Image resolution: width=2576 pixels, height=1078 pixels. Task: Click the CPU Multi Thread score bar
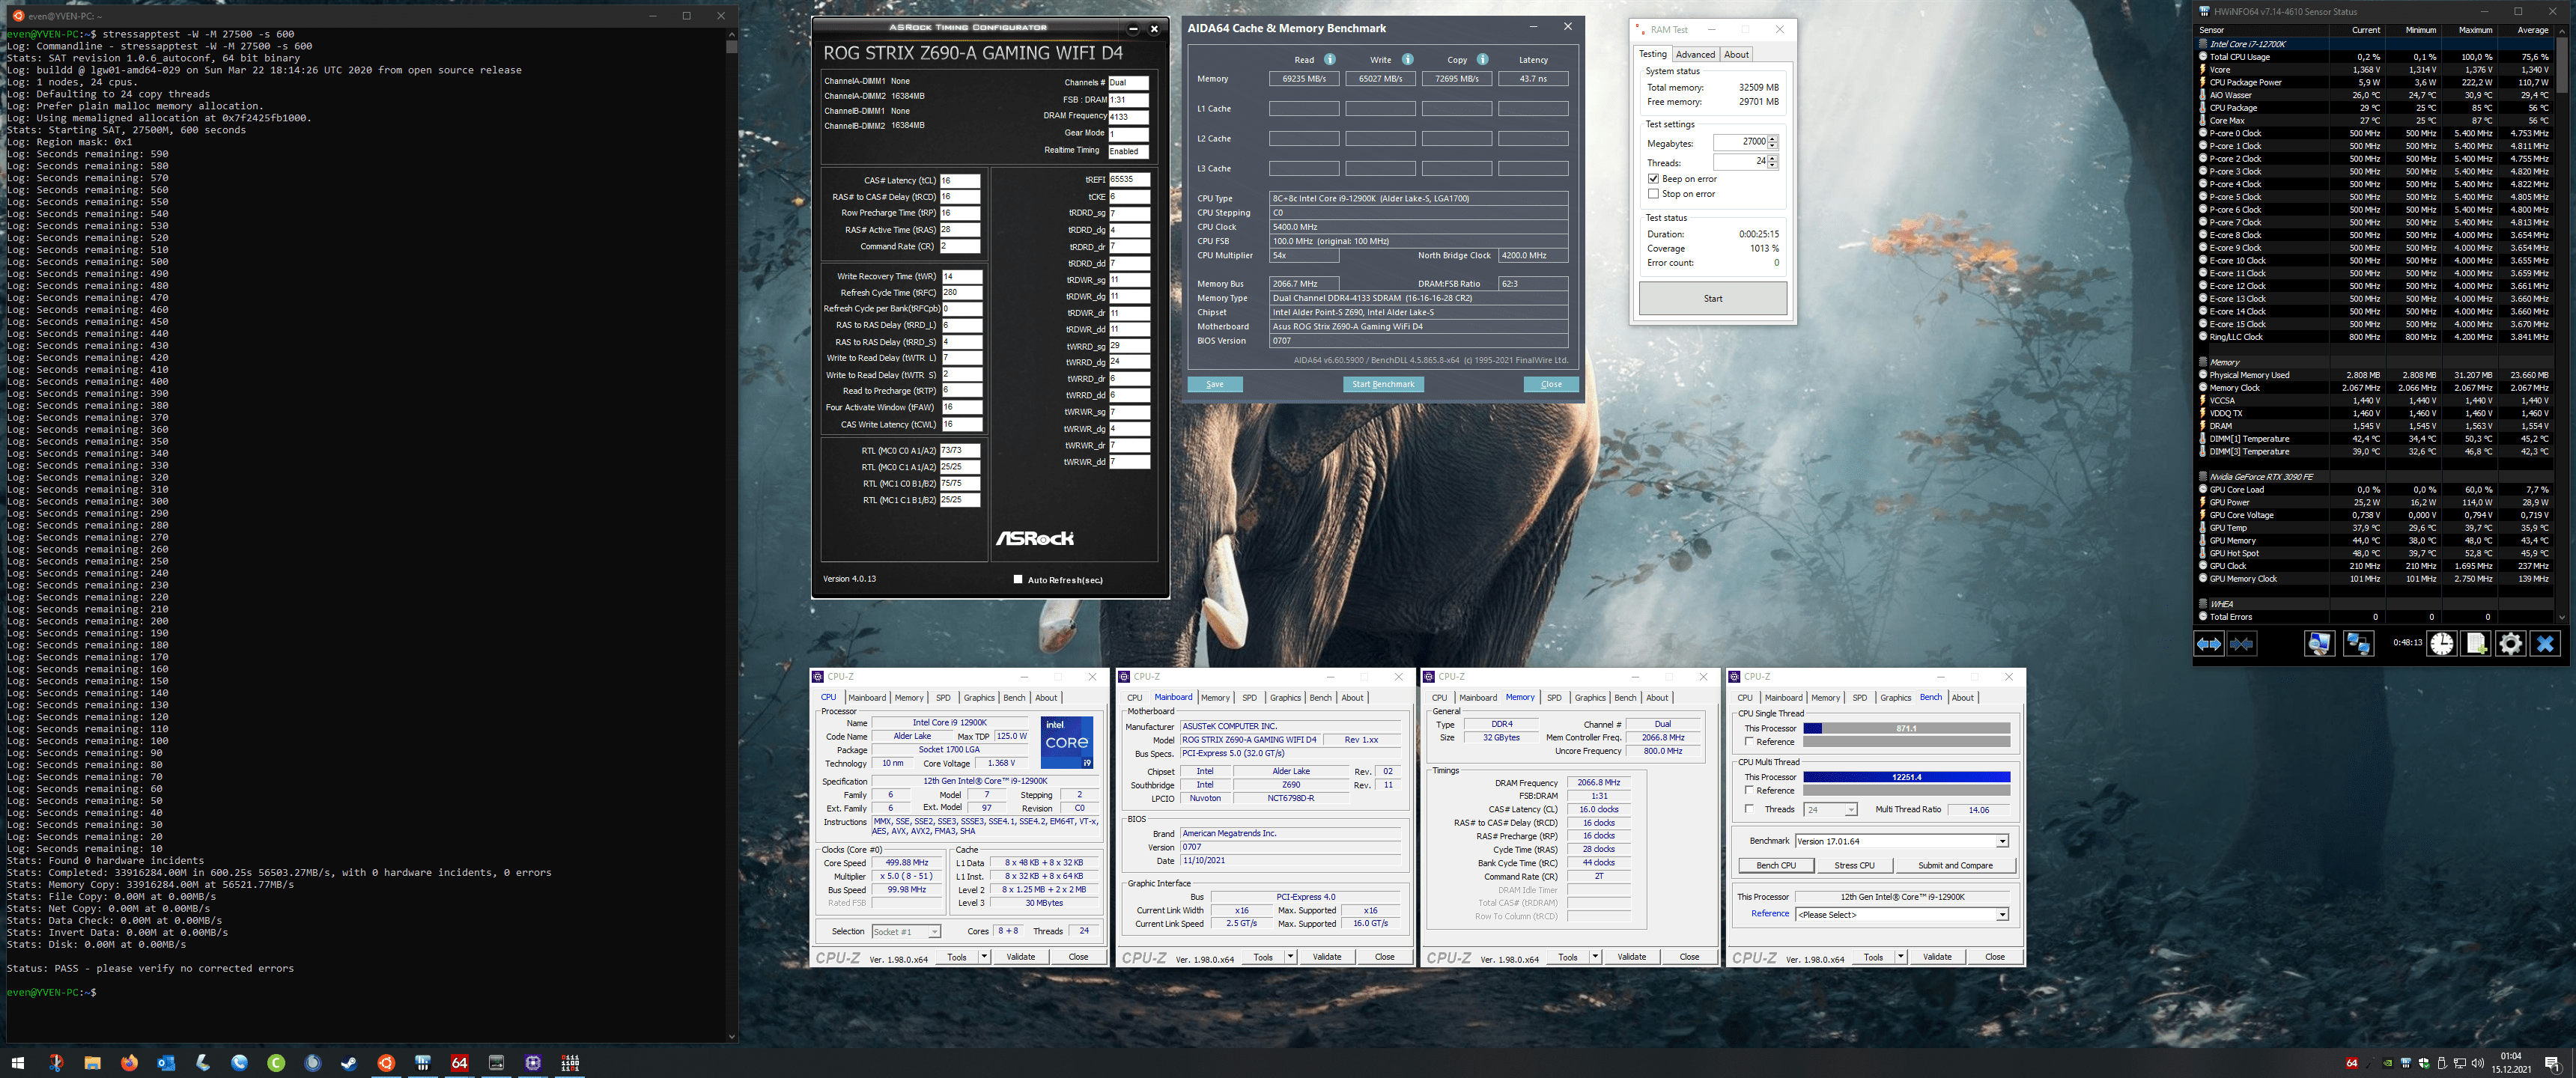[1906, 777]
